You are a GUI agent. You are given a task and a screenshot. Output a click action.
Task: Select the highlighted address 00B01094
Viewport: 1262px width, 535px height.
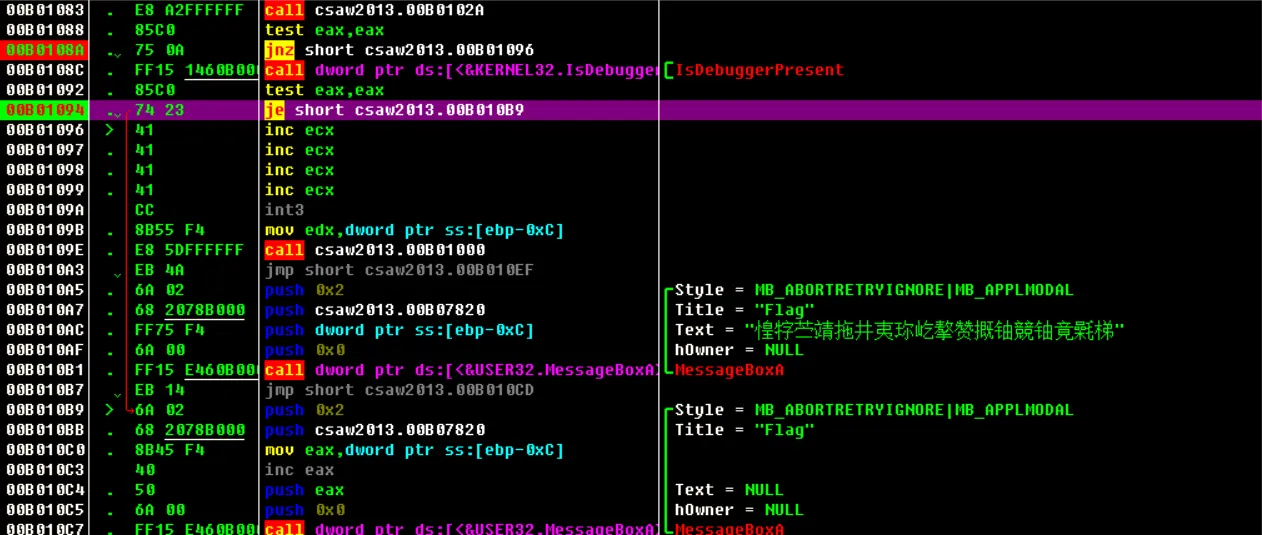(45, 110)
